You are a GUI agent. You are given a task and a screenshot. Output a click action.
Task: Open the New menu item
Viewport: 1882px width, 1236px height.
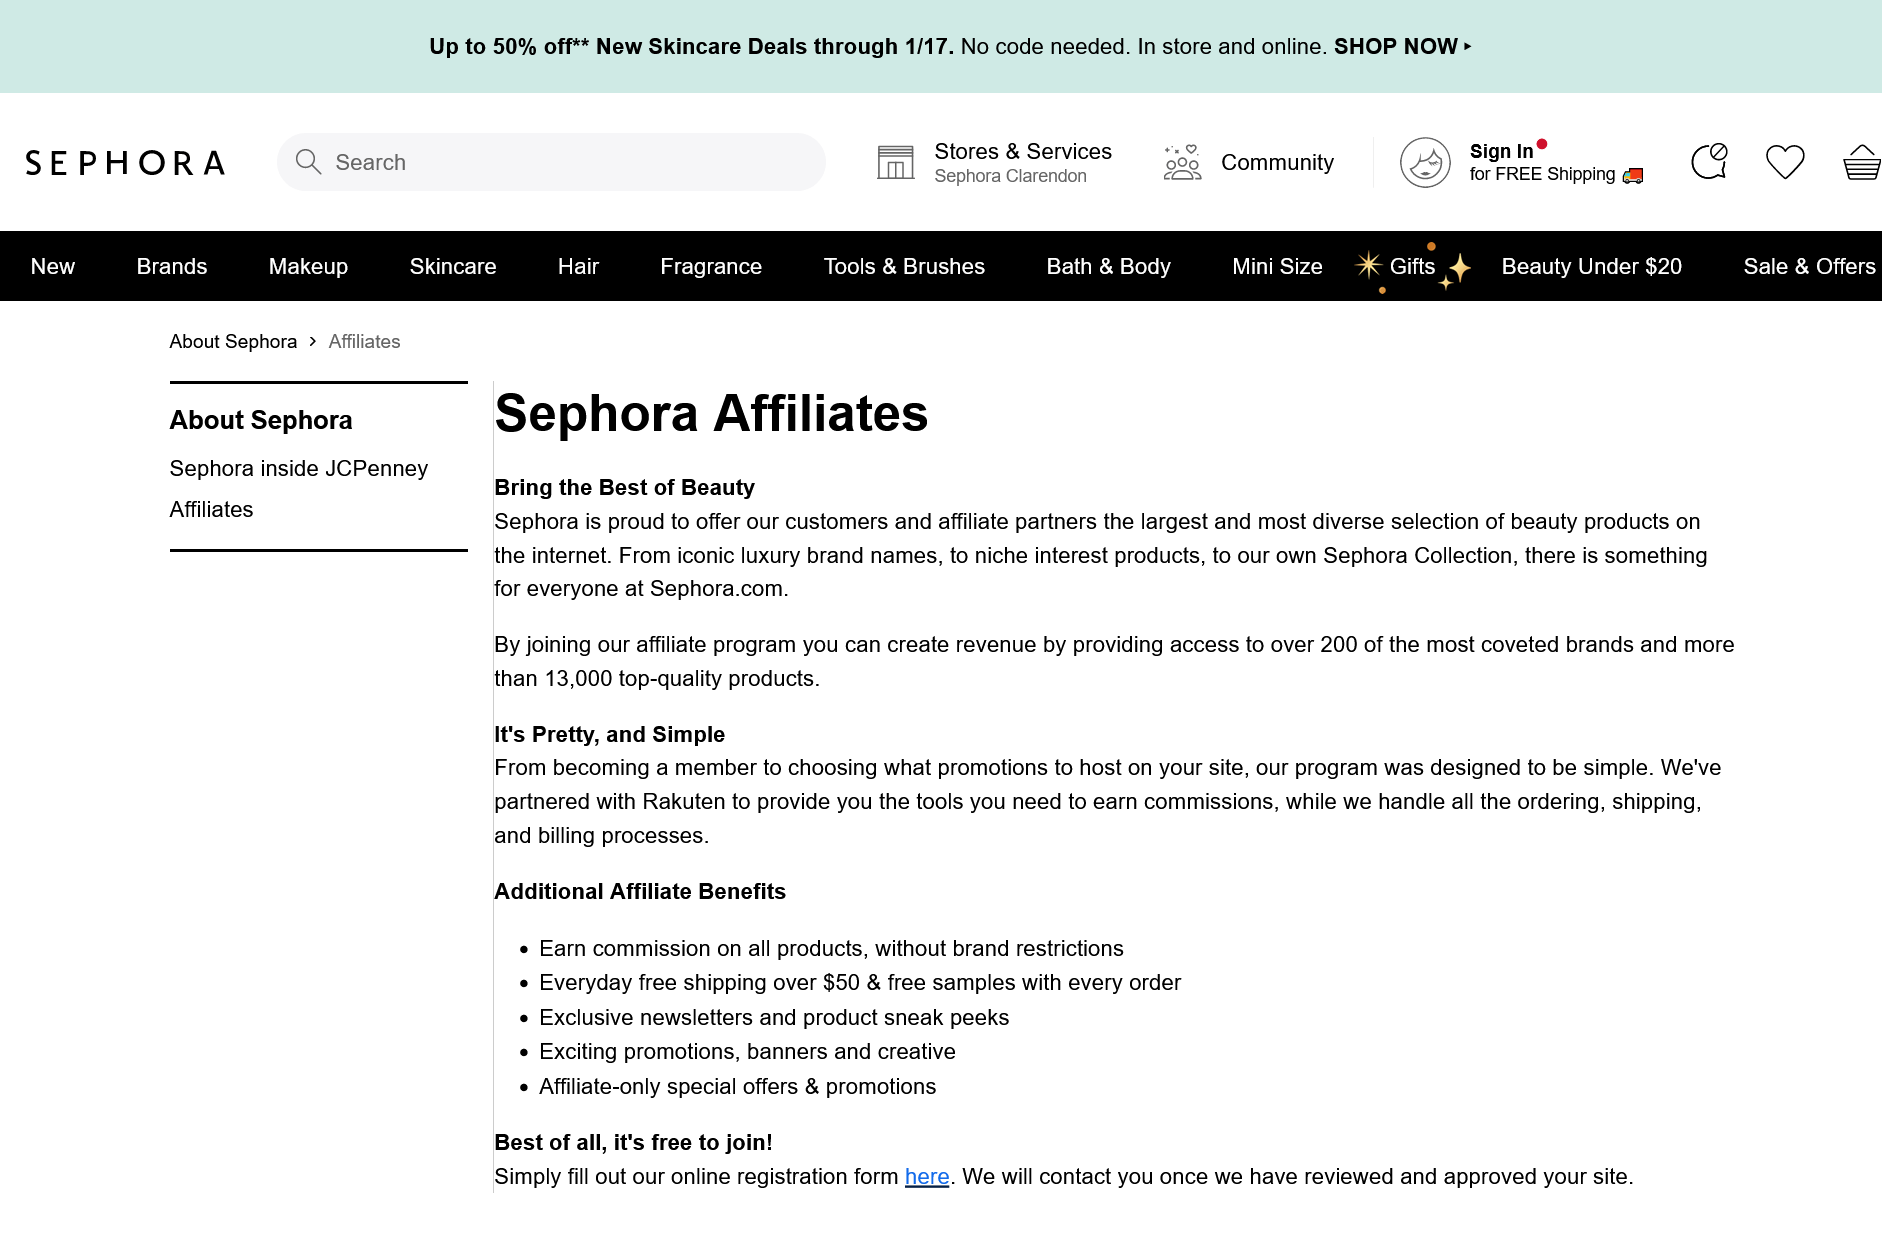tap(53, 266)
